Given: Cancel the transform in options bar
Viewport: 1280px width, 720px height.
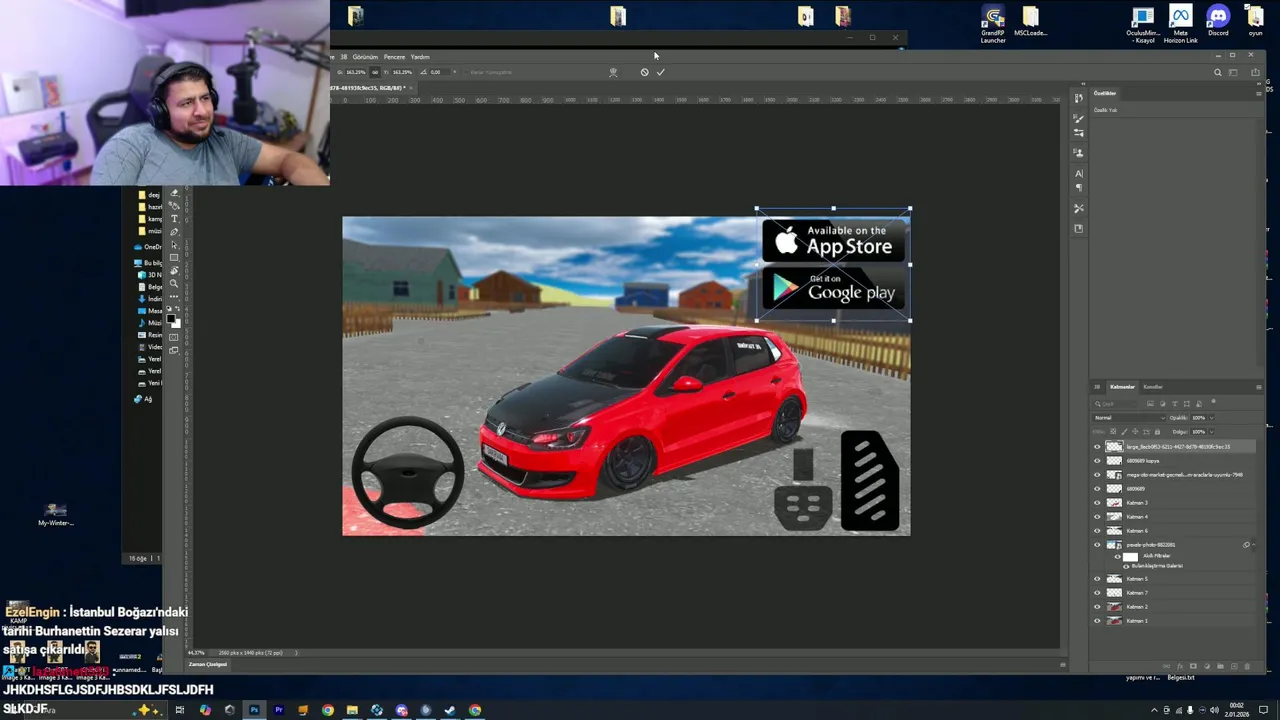Looking at the screenshot, I should [644, 72].
